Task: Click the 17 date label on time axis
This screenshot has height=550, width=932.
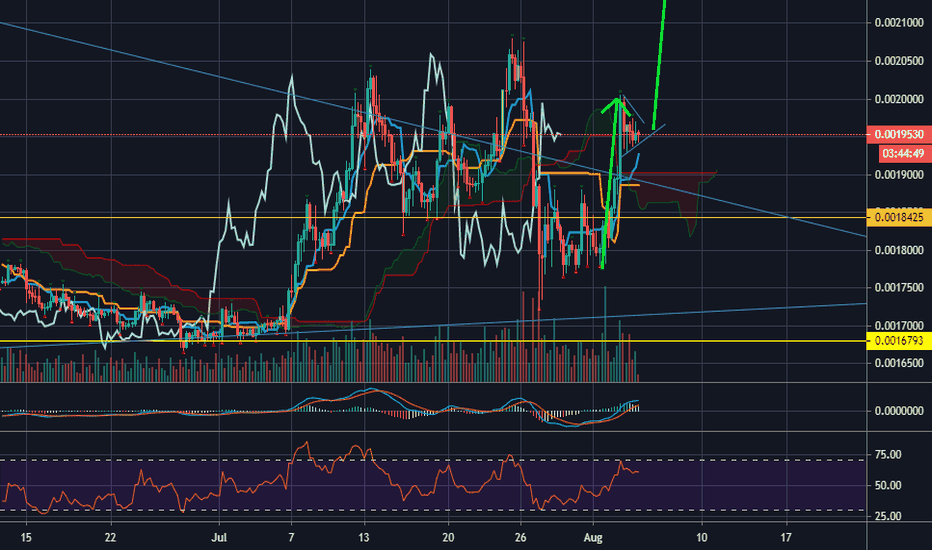Action: pyautogui.click(x=786, y=538)
